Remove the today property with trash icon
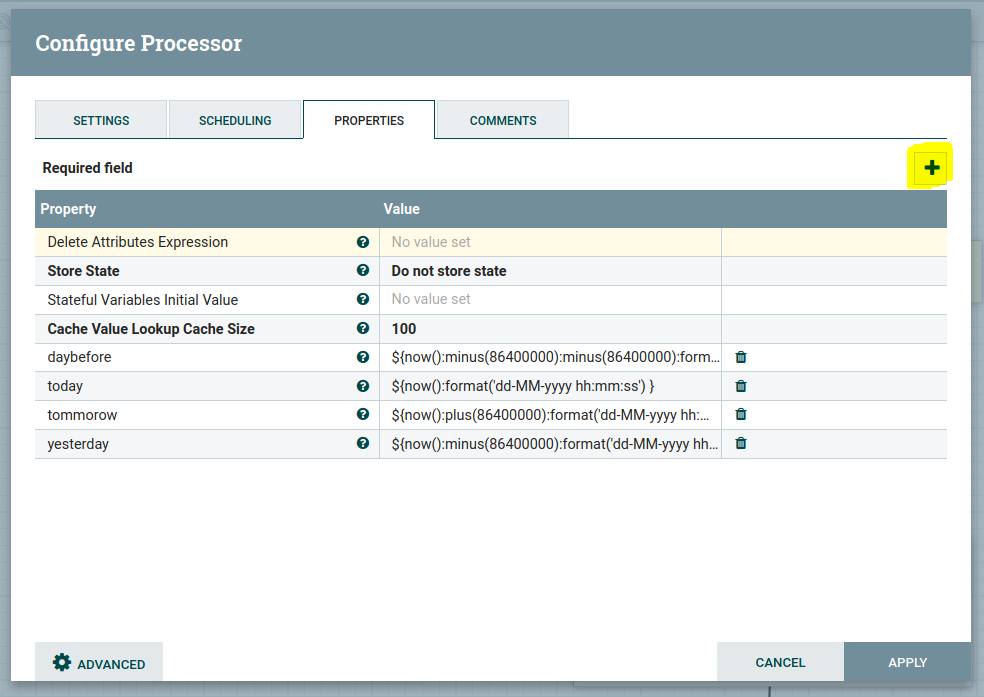984x697 pixels. (740, 386)
